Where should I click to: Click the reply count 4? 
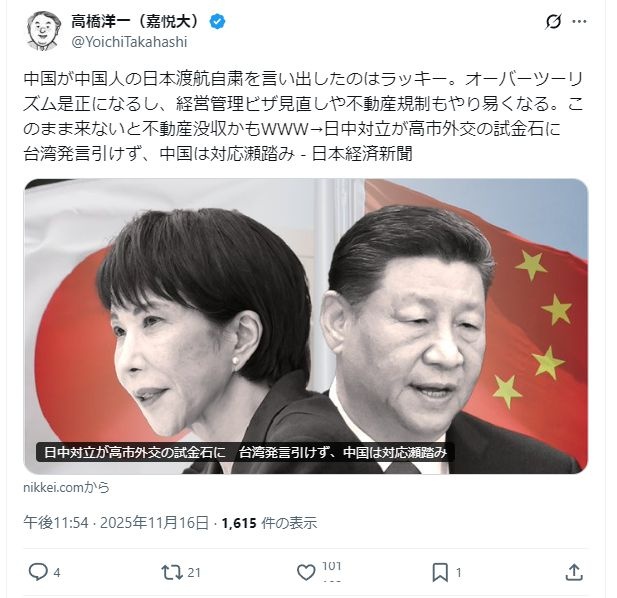coord(57,573)
